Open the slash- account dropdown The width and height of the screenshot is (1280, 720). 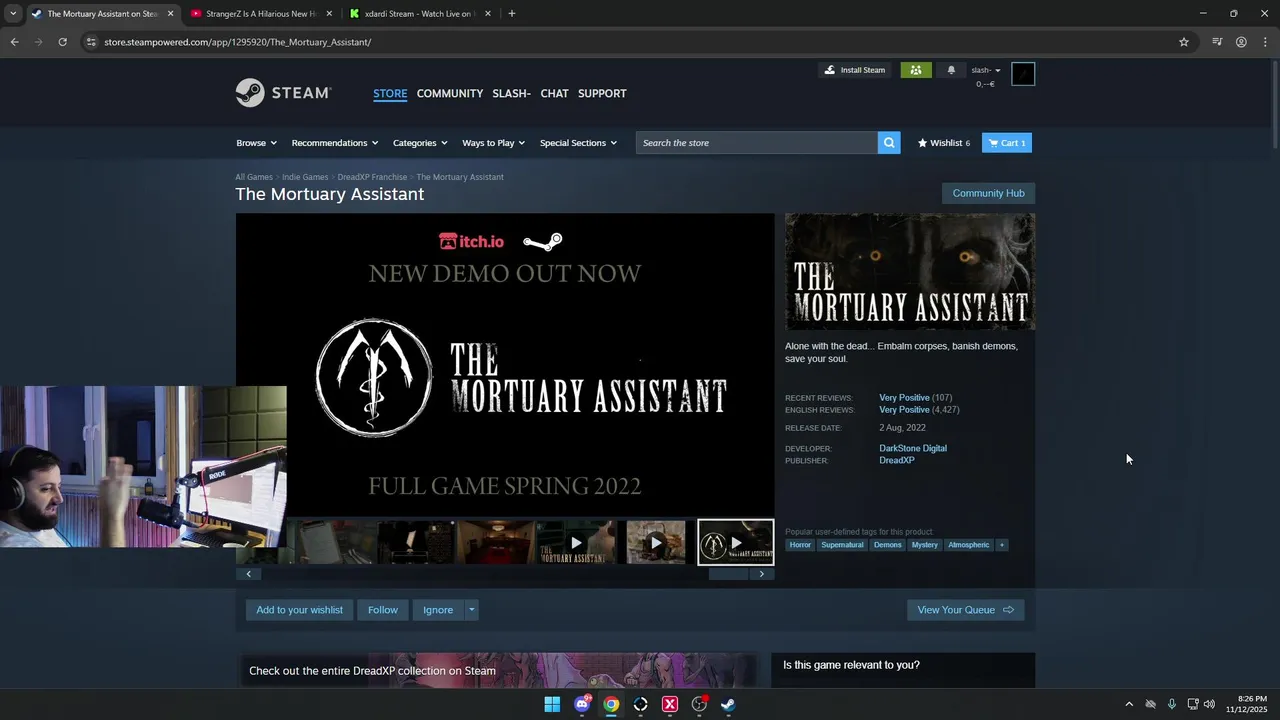click(x=986, y=70)
